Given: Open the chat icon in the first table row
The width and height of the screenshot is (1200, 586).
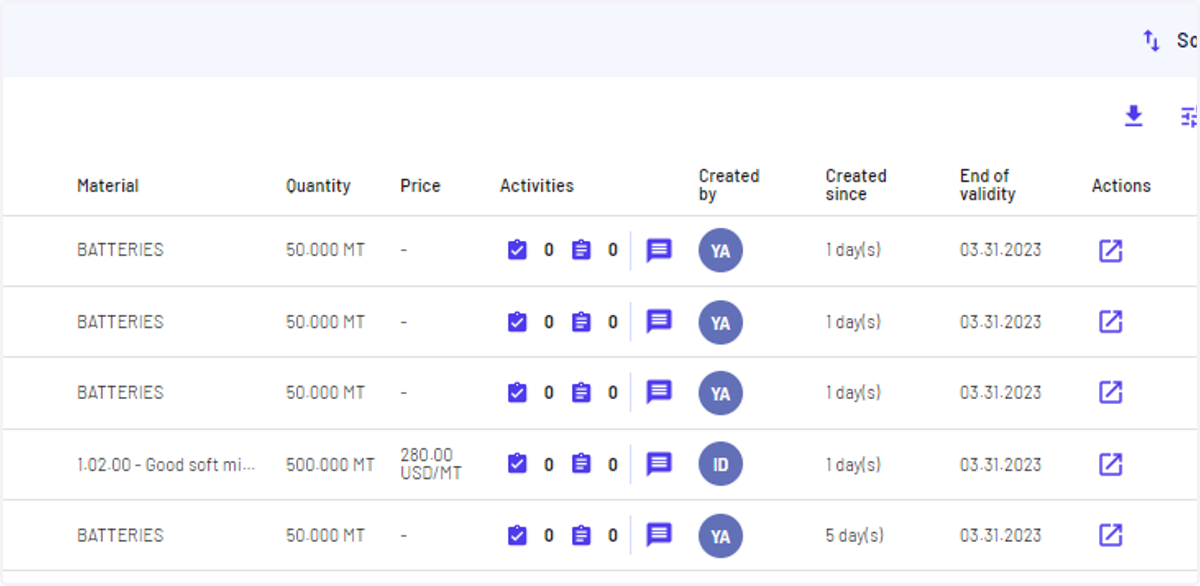Looking at the screenshot, I should pyautogui.click(x=659, y=250).
